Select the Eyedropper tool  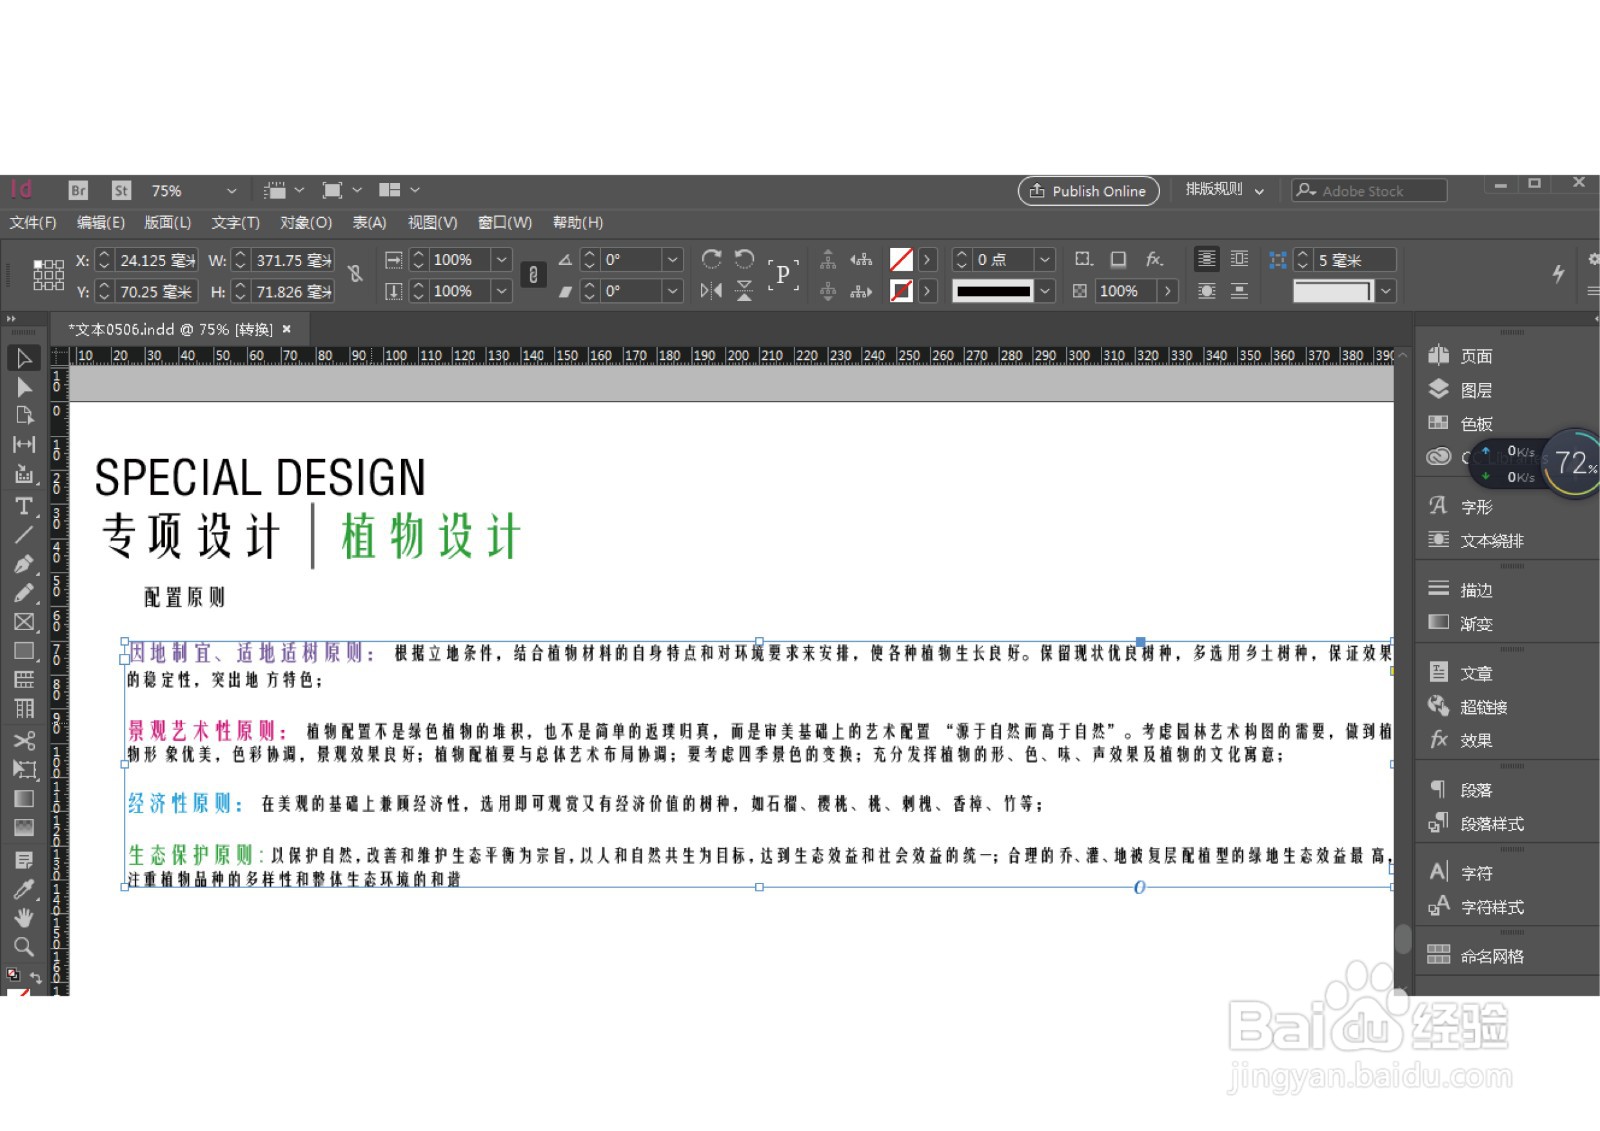[x=24, y=888]
